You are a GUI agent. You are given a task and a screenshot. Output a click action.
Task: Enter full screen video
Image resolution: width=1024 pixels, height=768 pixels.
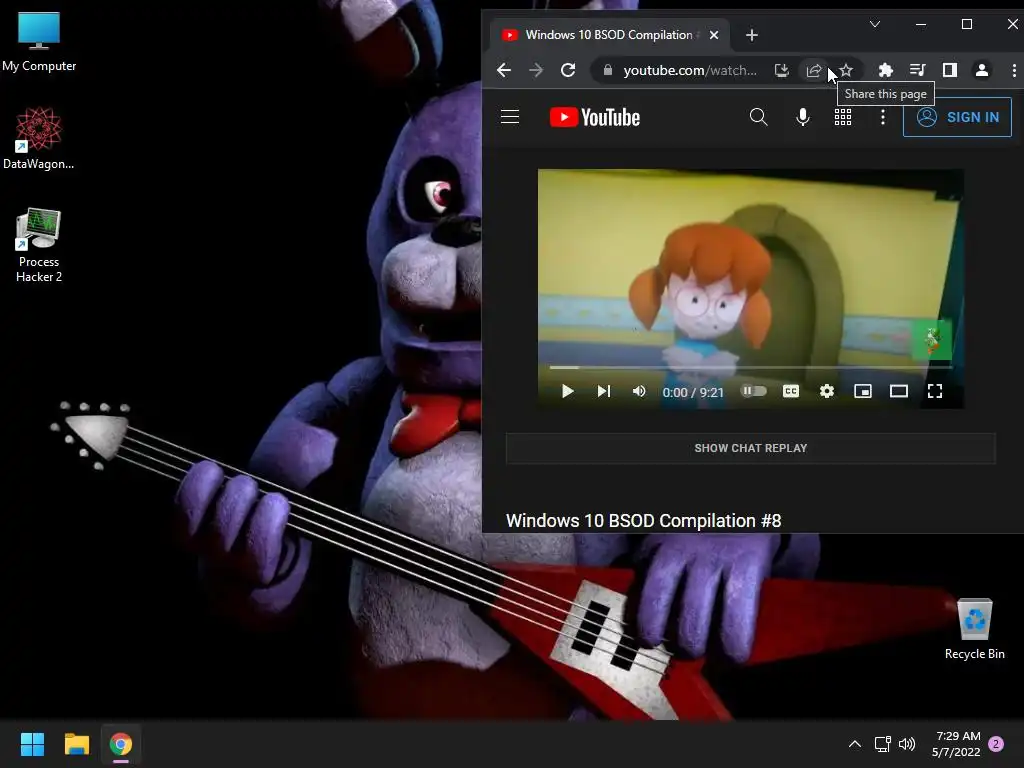[935, 391]
